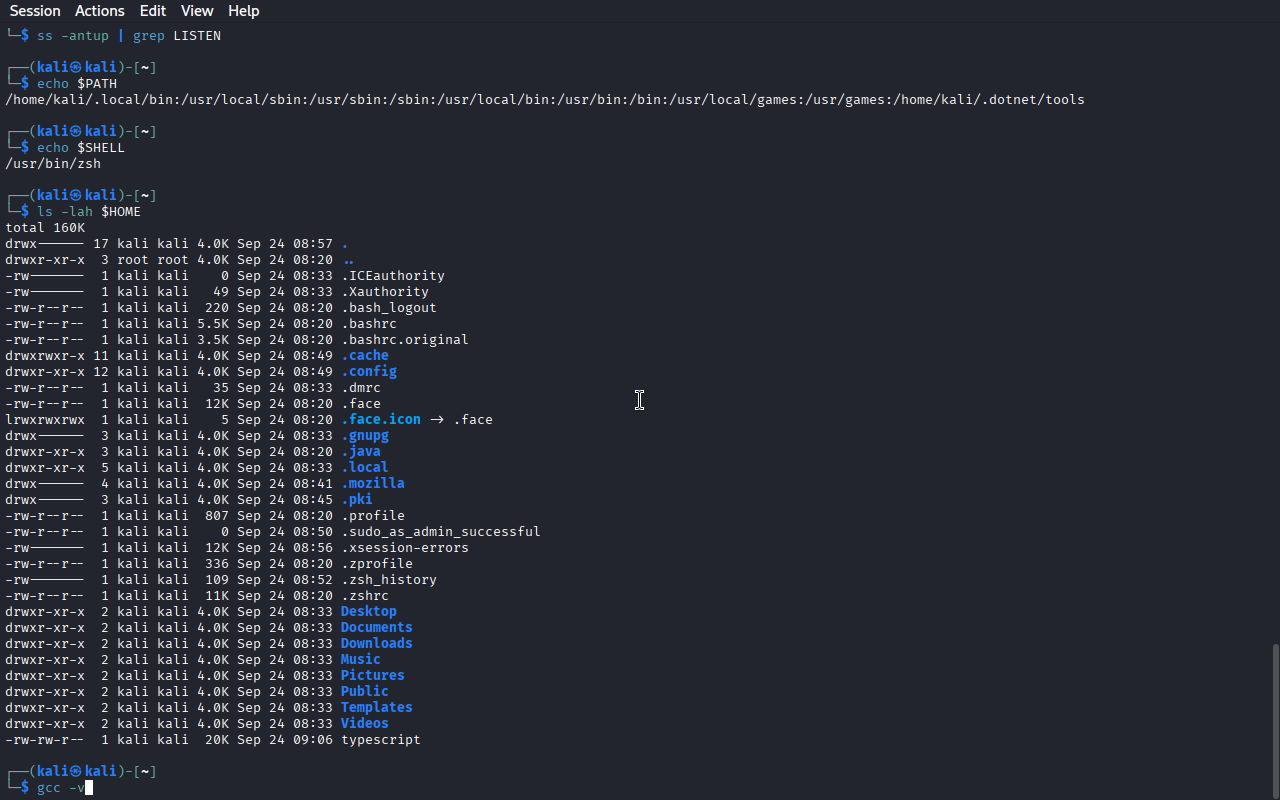Click the Pictures directory entry
The height and width of the screenshot is (800, 1280).
point(372,676)
